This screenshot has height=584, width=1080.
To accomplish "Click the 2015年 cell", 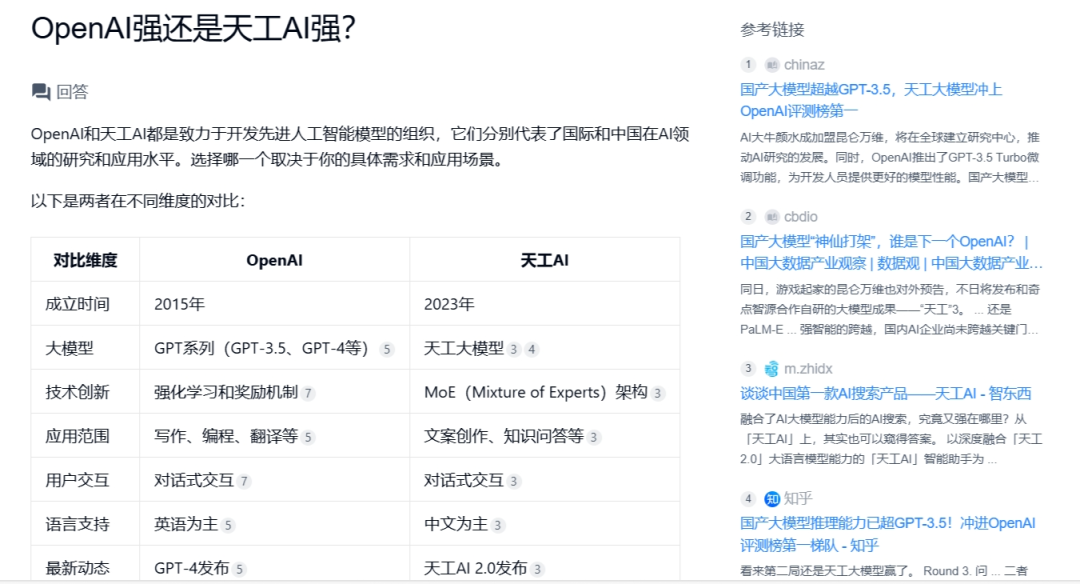I will click(179, 304).
